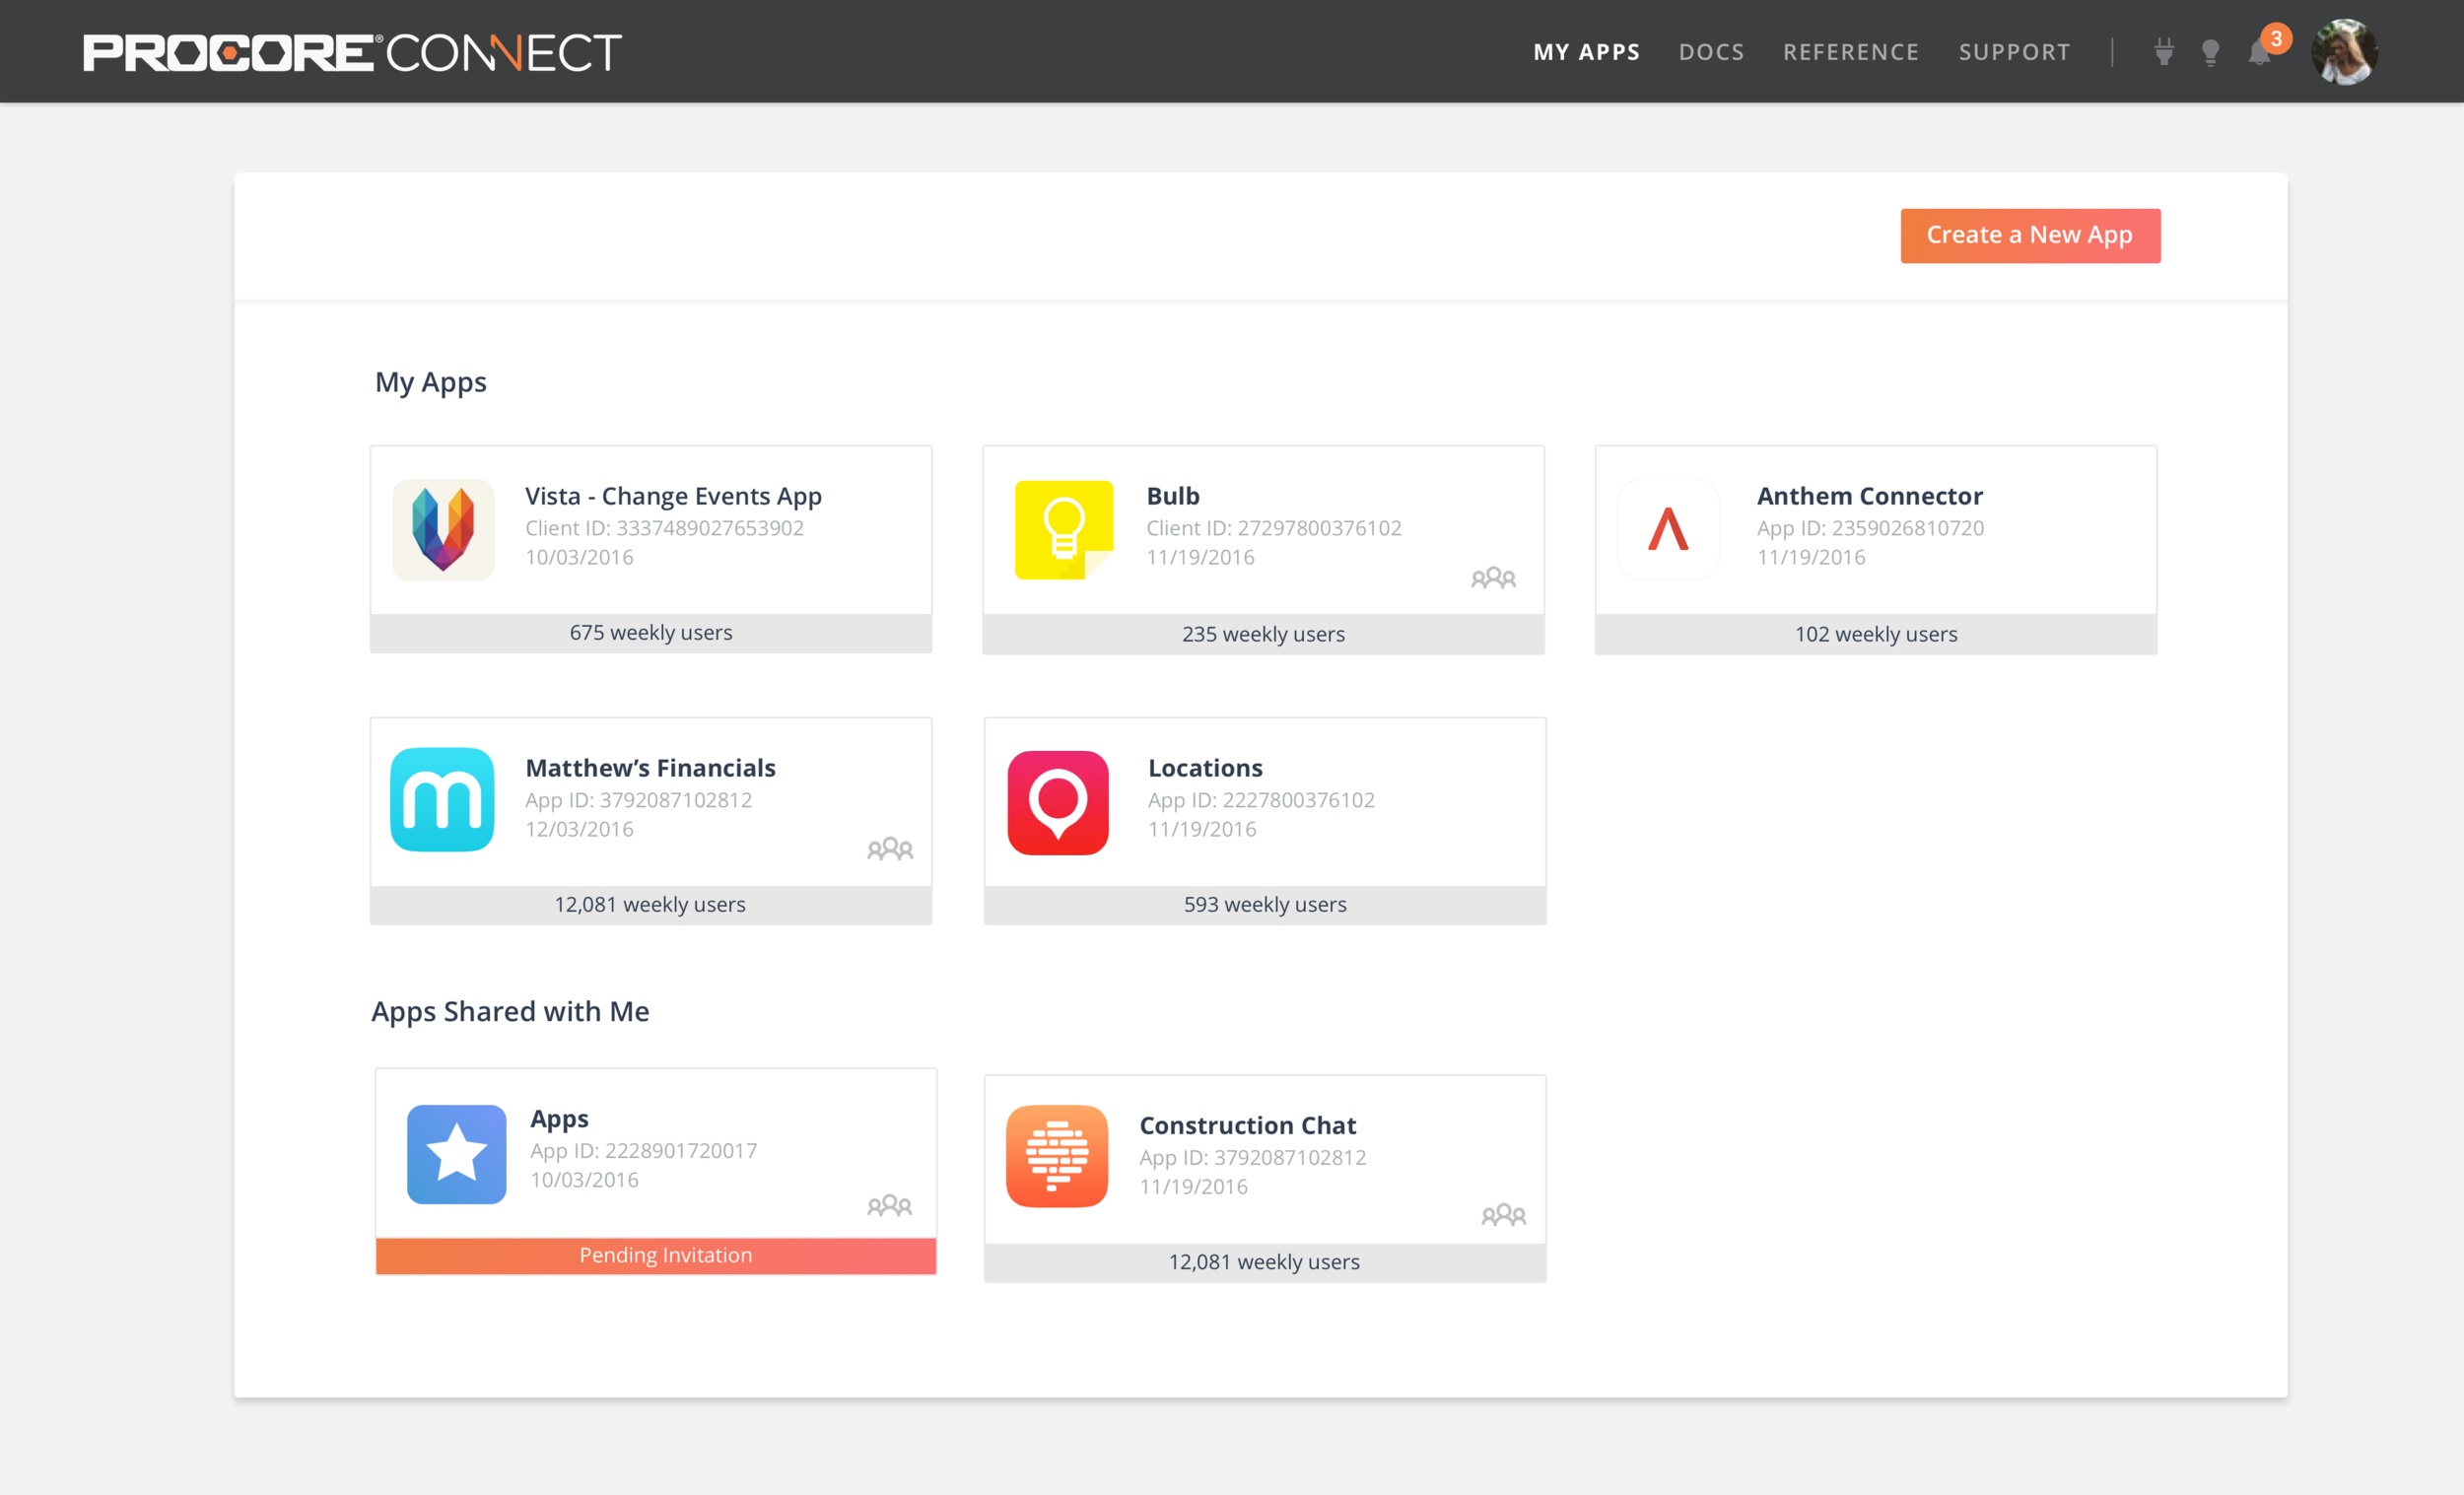This screenshot has height=1495, width=2464.
Task: Click team members icon on Construction Chat card
Action: point(1503,1215)
